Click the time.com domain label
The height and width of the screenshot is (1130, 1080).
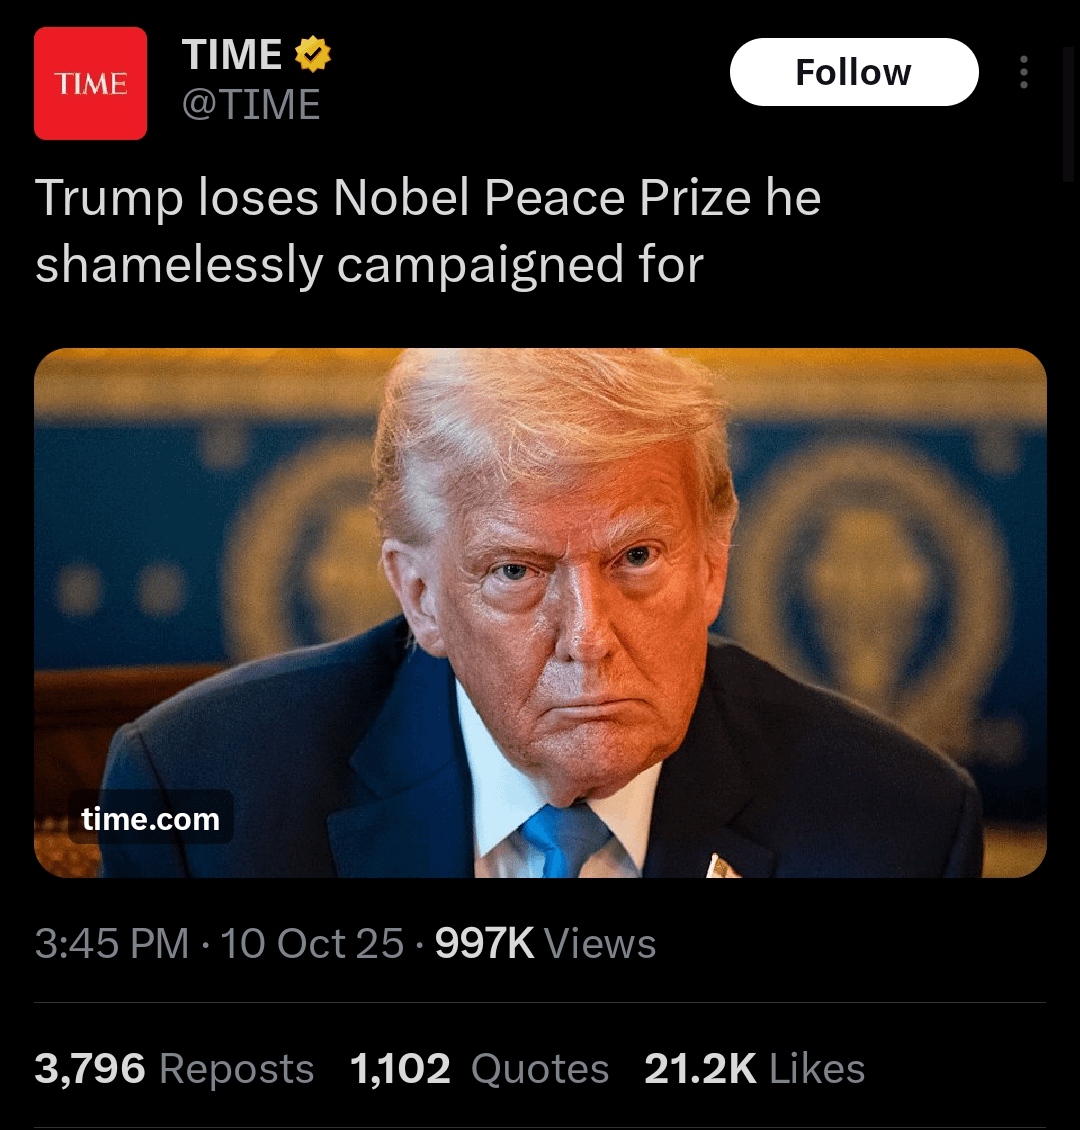click(151, 819)
